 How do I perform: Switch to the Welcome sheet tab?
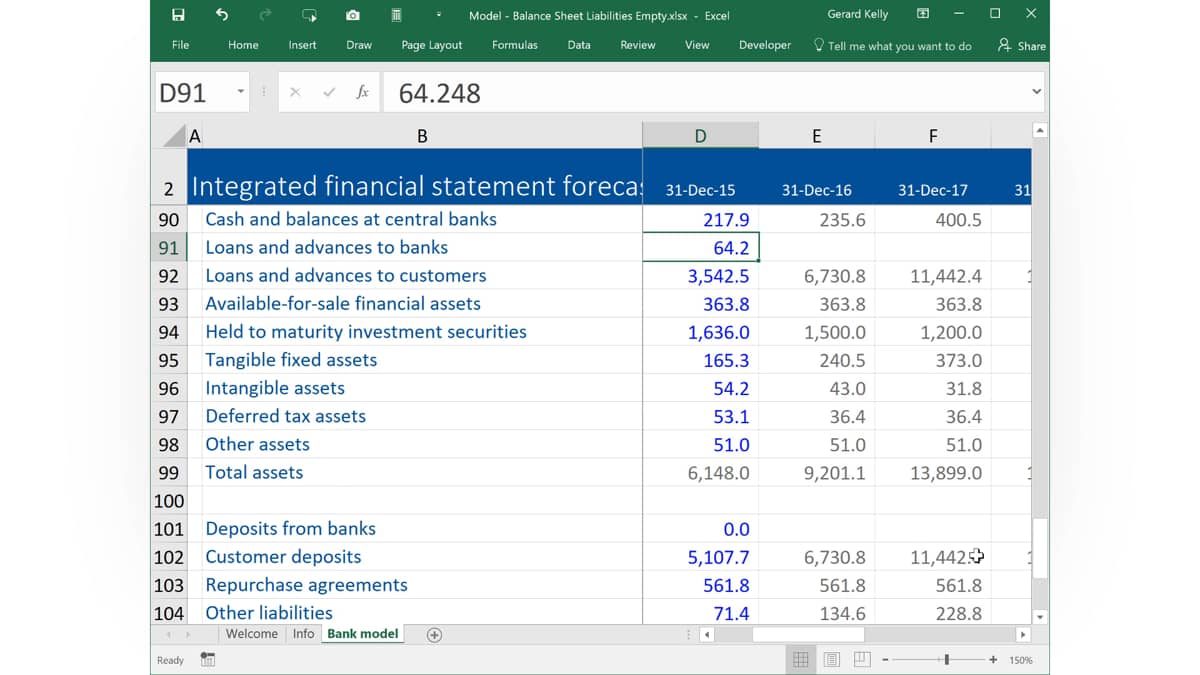pyautogui.click(x=252, y=634)
